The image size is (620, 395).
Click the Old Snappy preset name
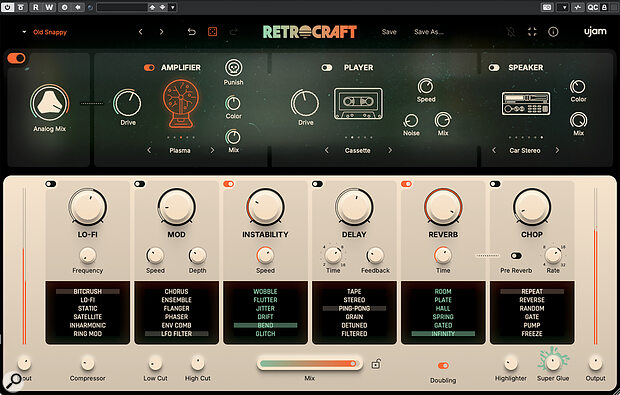pos(50,32)
